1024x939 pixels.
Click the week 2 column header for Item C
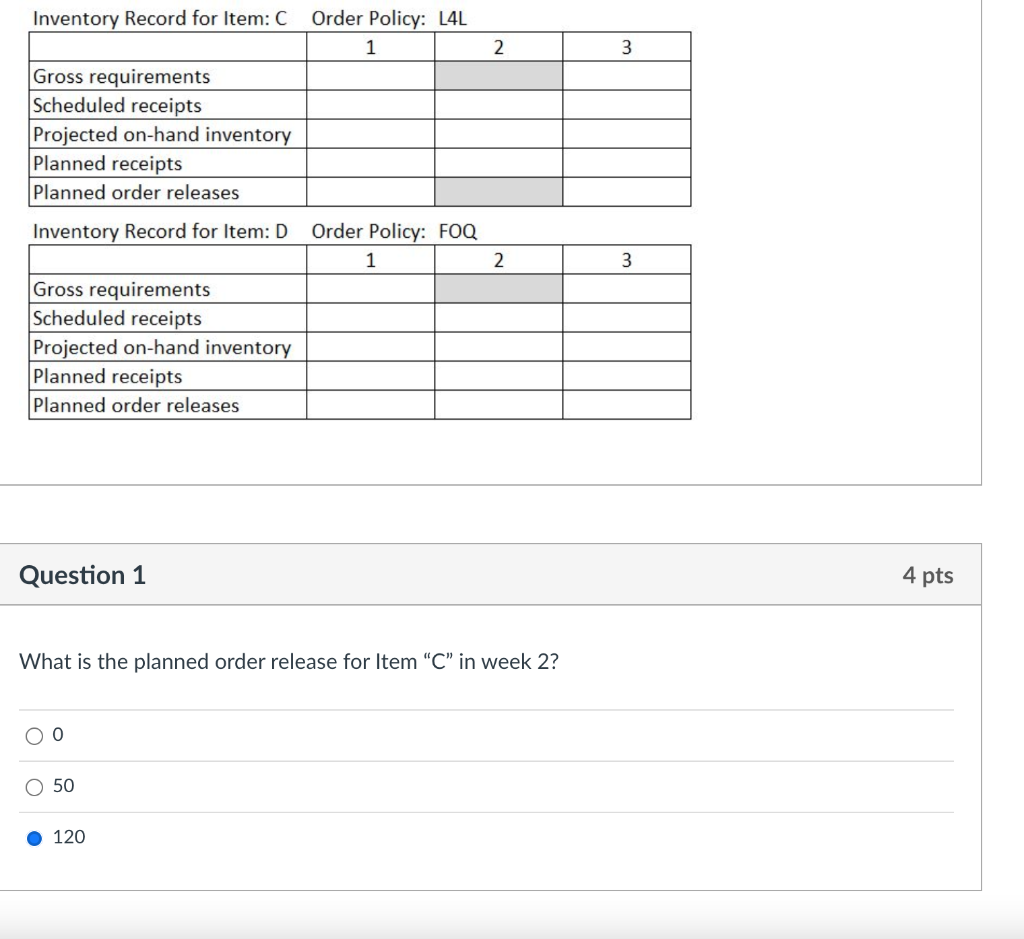click(x=499, y=46)
